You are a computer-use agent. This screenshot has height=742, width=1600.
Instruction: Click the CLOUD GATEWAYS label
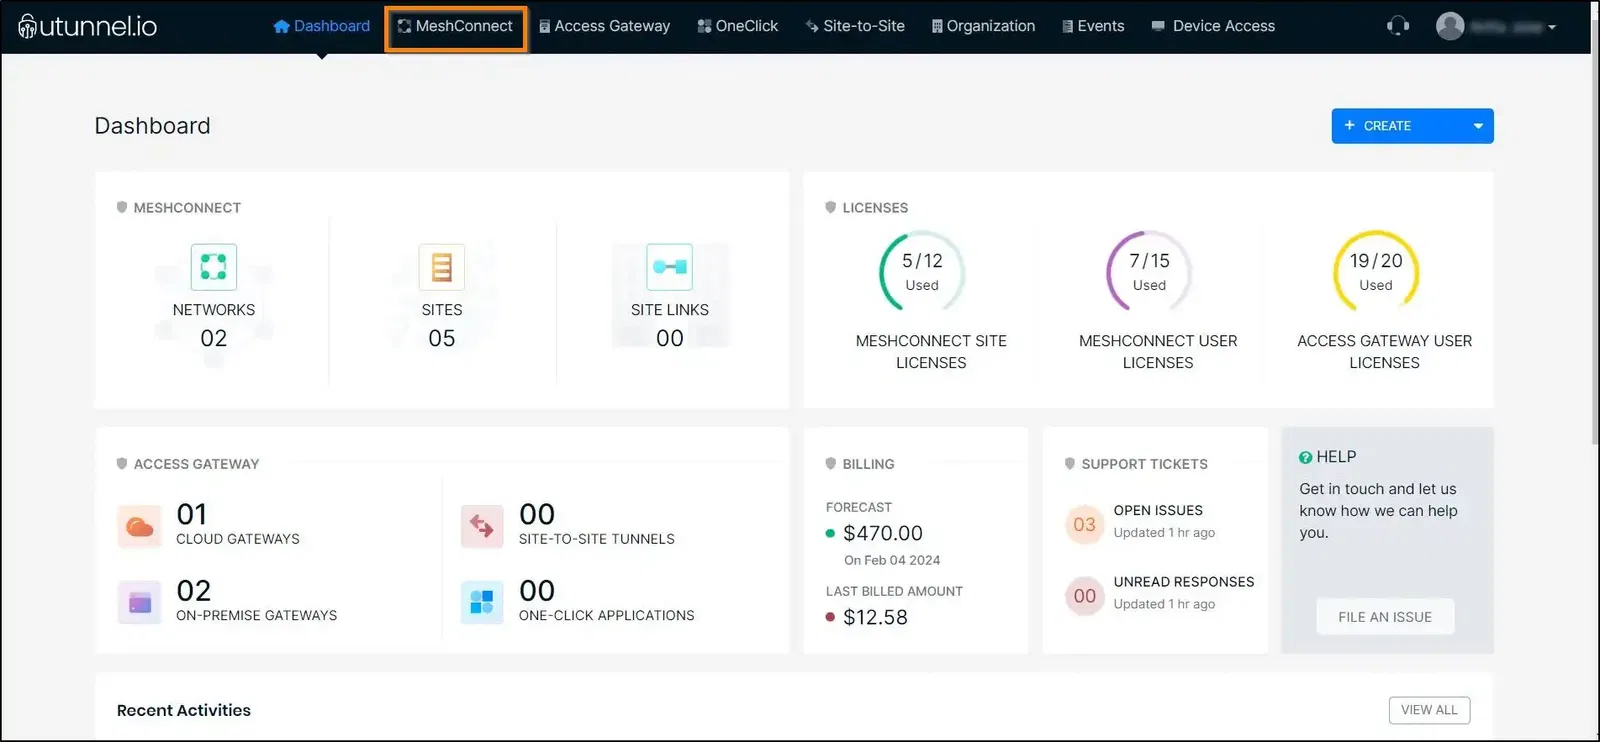coord(238,539)
